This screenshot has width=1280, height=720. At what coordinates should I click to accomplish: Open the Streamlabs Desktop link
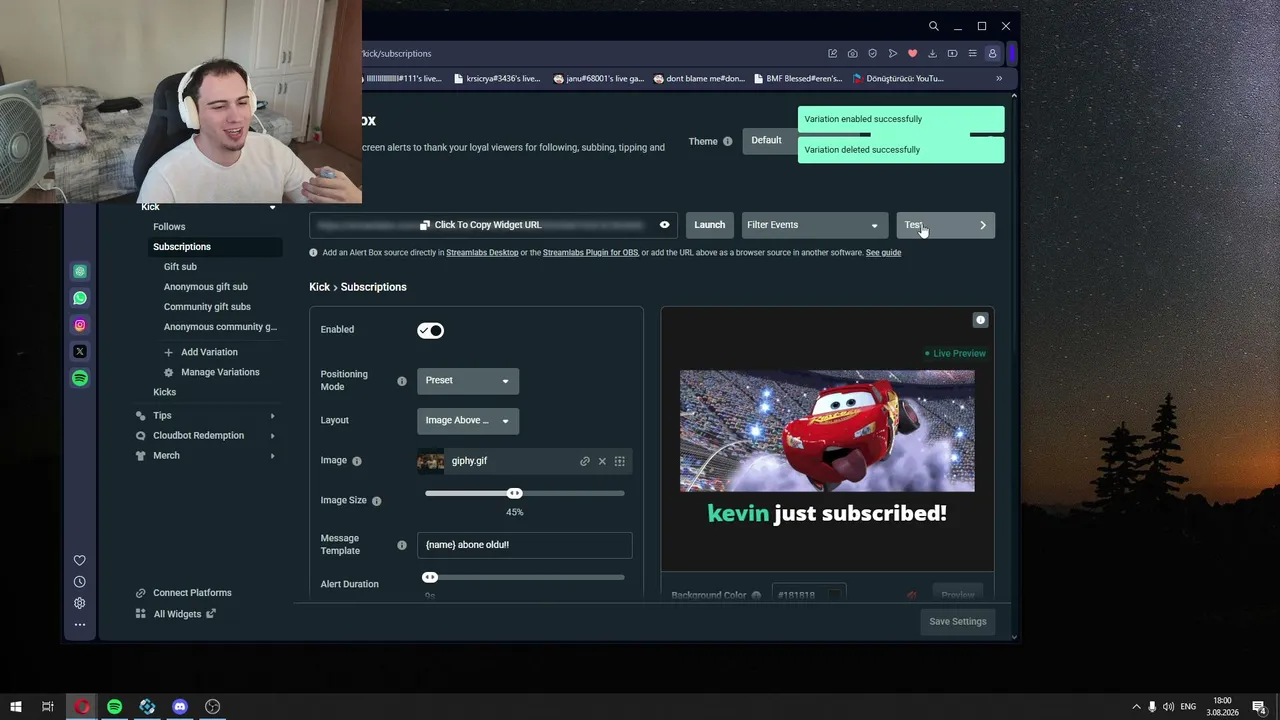tap(482, 253)
